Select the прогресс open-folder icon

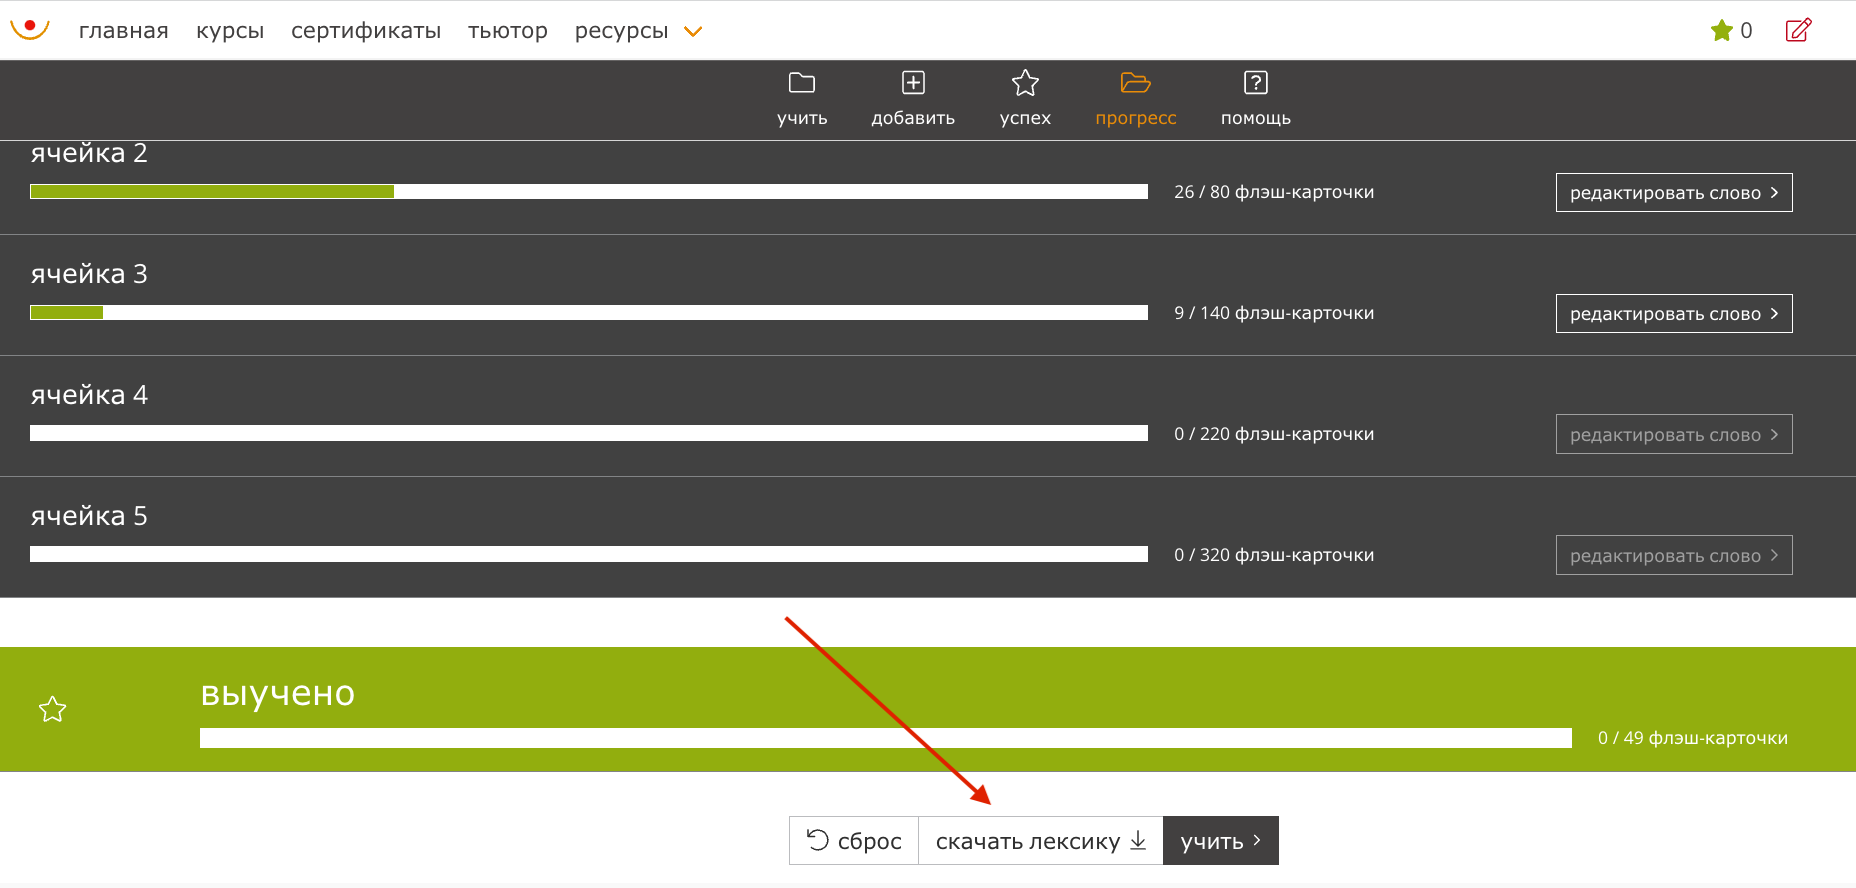(1136, 83)
